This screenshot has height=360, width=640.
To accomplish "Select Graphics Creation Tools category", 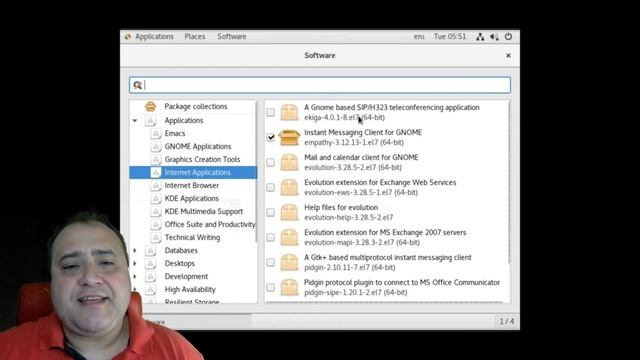I will (x=202, y=159).
